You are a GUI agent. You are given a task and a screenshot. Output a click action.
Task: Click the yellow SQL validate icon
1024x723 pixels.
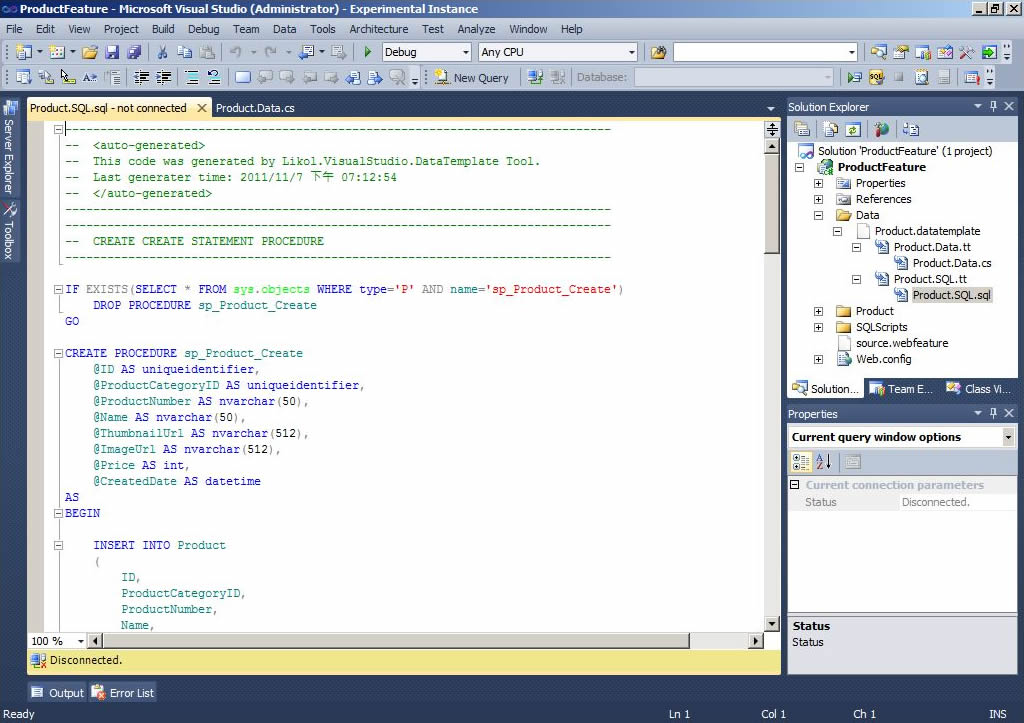[x=876, y=77]
